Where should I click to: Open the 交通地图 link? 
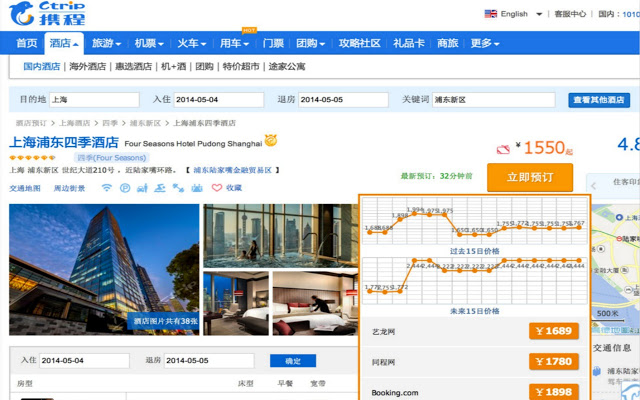(x=25, y=188)
